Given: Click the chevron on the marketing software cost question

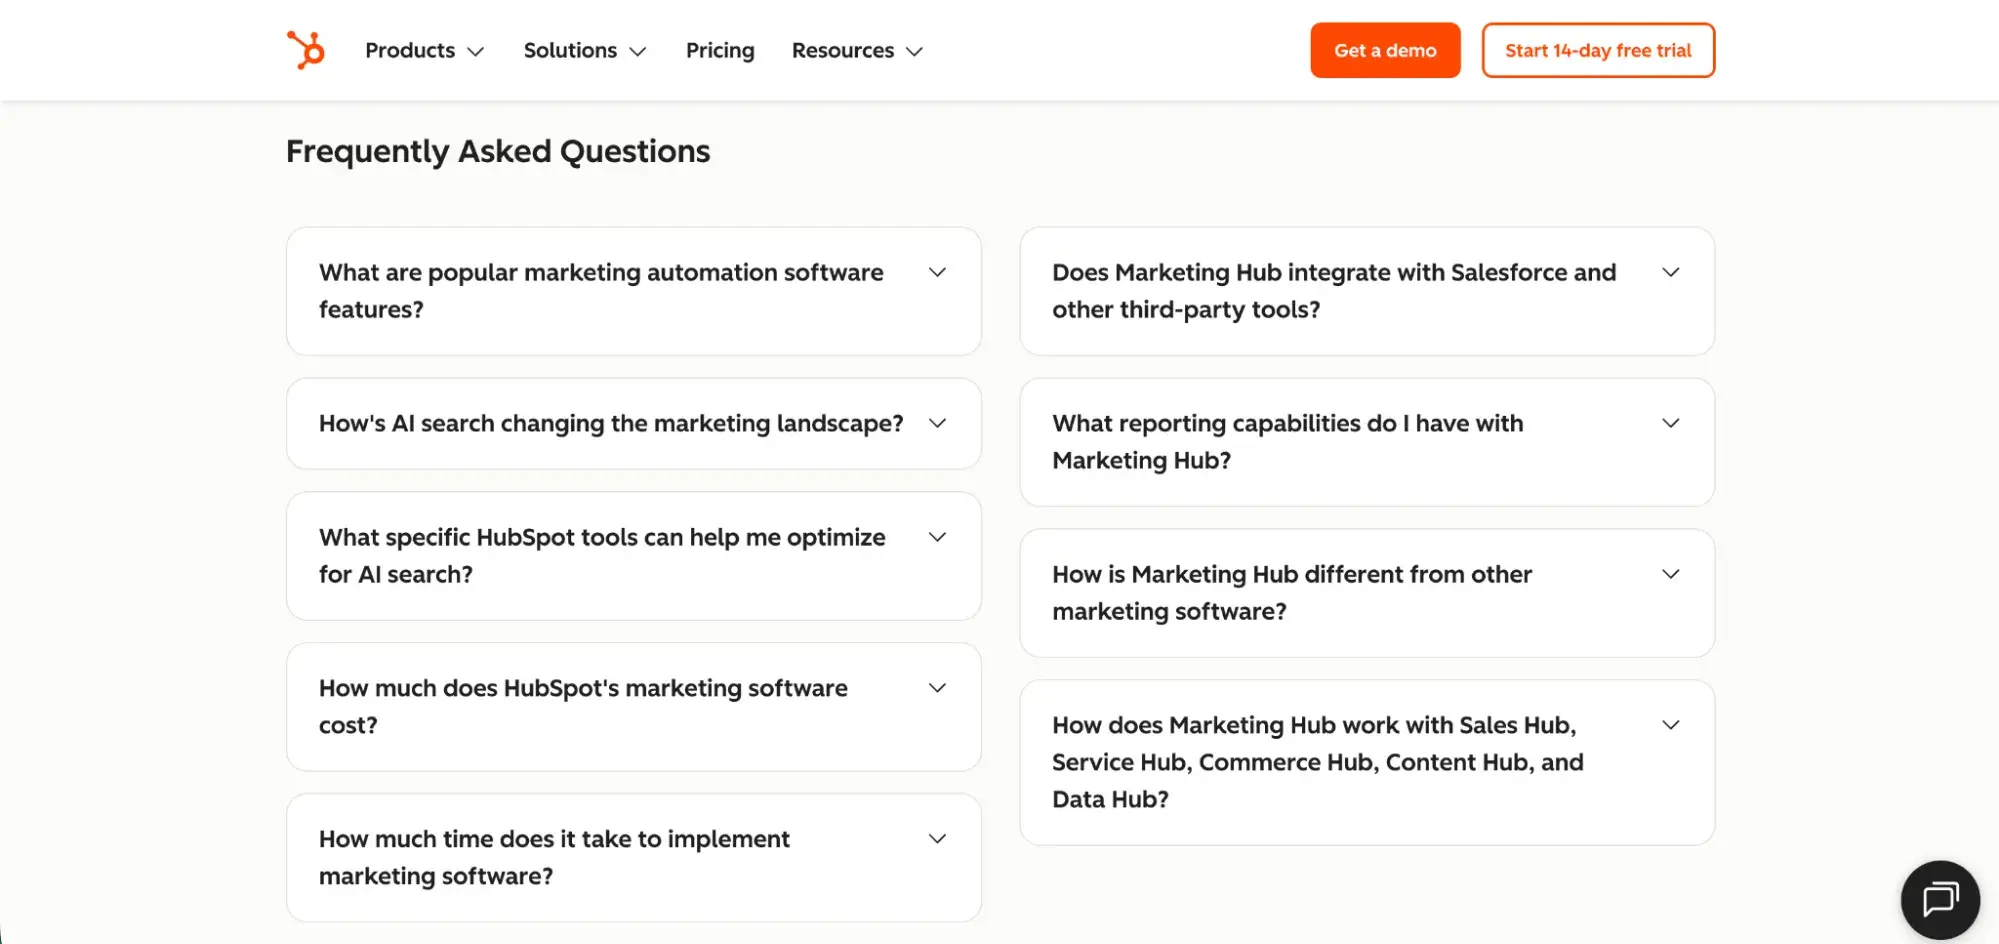Looking at the screenshot, I should click(x=937, y=687).
